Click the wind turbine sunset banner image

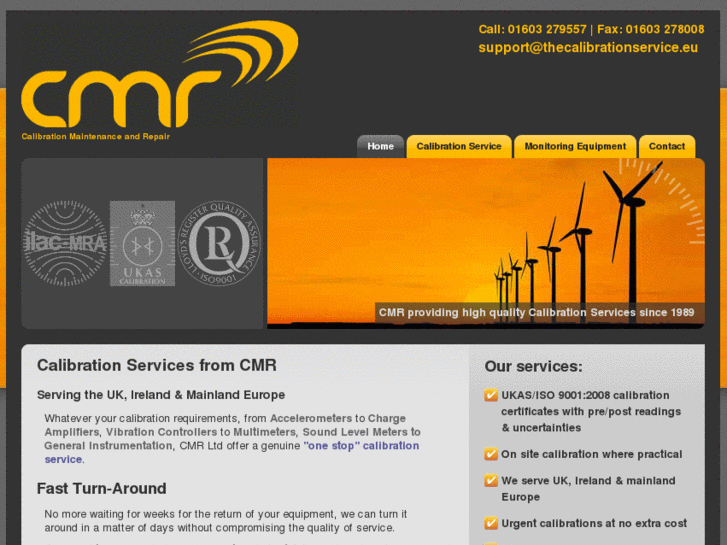pyautogui.click(x=485, y=243)
